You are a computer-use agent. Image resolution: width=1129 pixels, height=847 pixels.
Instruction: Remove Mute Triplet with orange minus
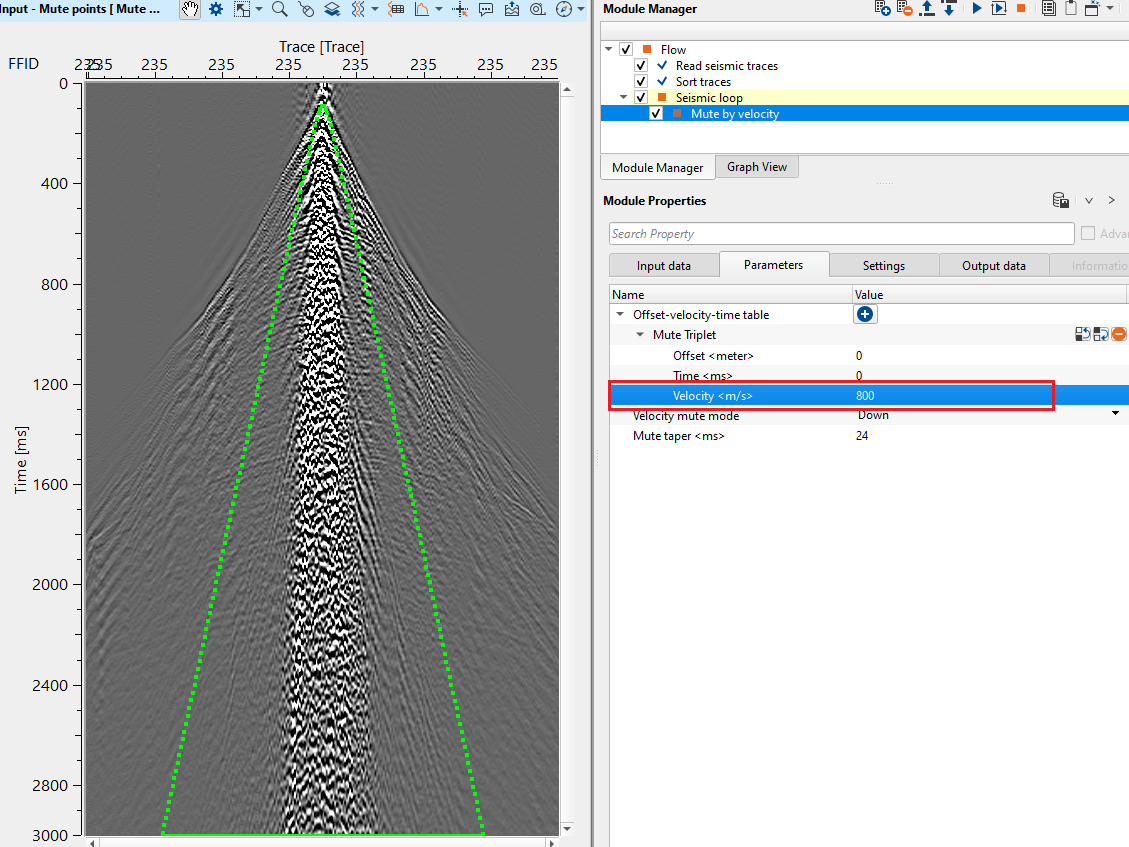tap(1119, 335)
